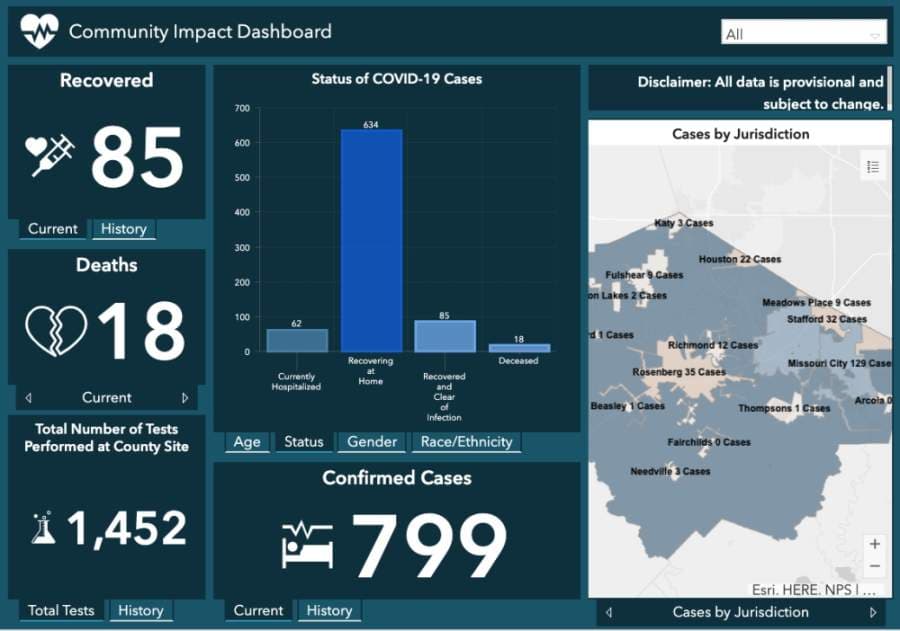
Task: Click Richmond 12 Cases map label
Action: pyautogui.click(x=713, y=345)
